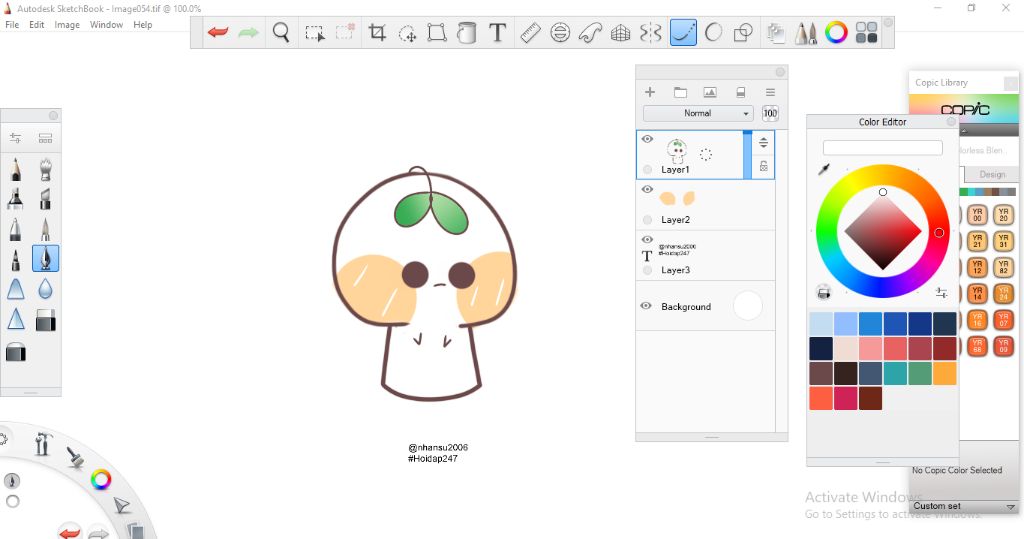Select the Text tool in the toolbar
Image resolution: width=1024 pixels, height=539 pixels.
coord(498,32)
